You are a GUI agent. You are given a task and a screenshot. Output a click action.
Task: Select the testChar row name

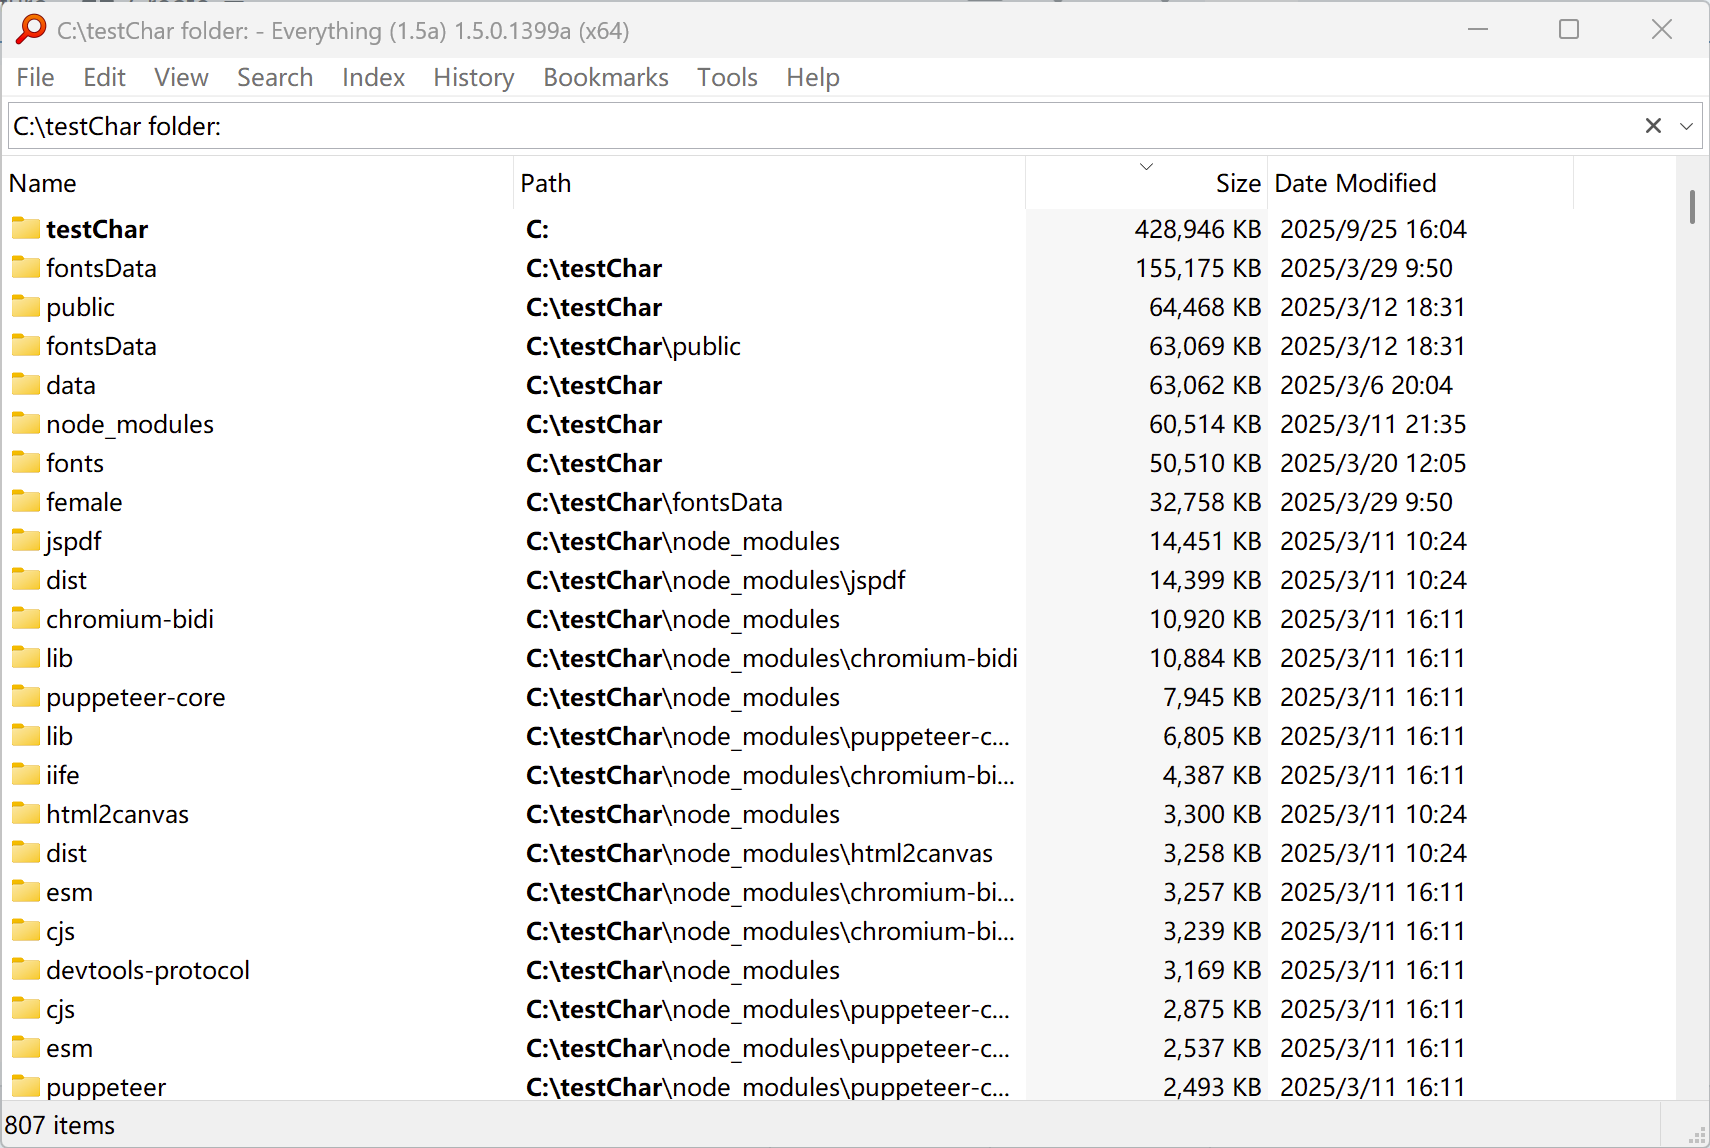[97, 229]
